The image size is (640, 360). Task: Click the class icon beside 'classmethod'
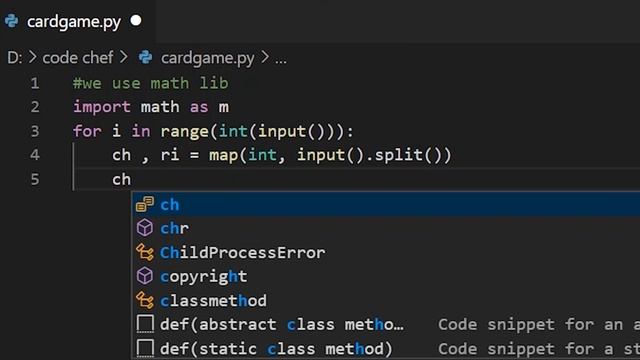tap(145, 301)
